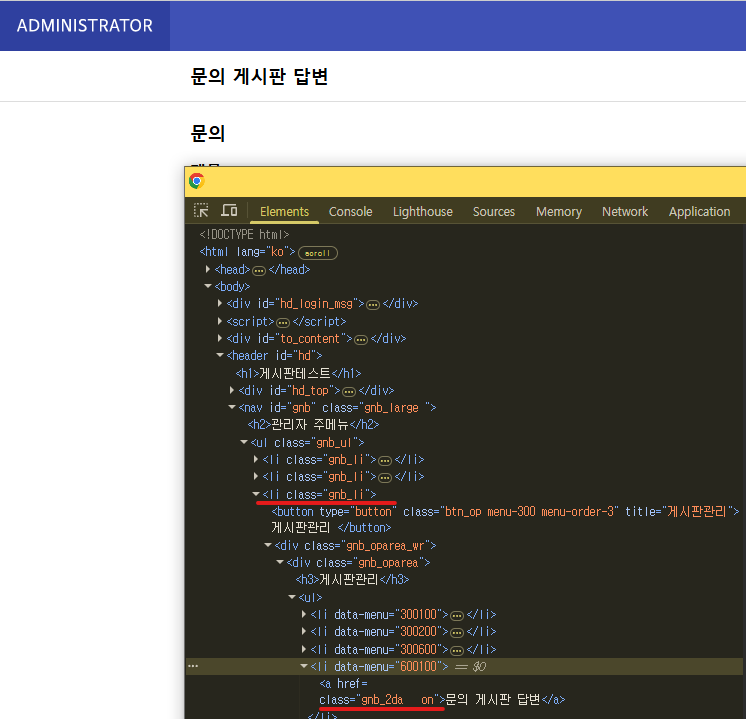Collapse the header id hd node

(x=220, y=355)
